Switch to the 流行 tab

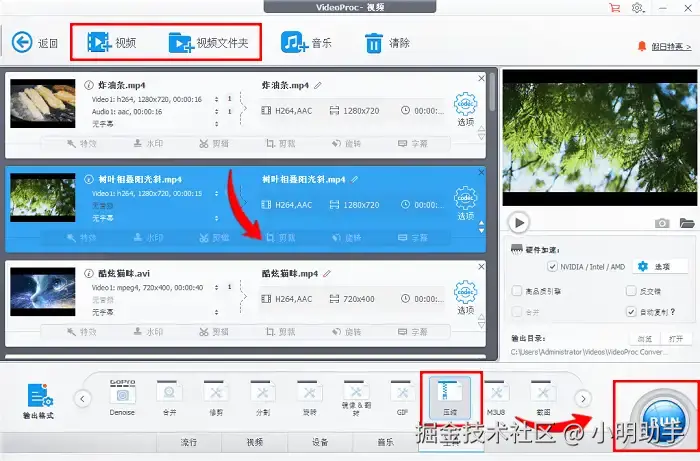pos(188,442)
